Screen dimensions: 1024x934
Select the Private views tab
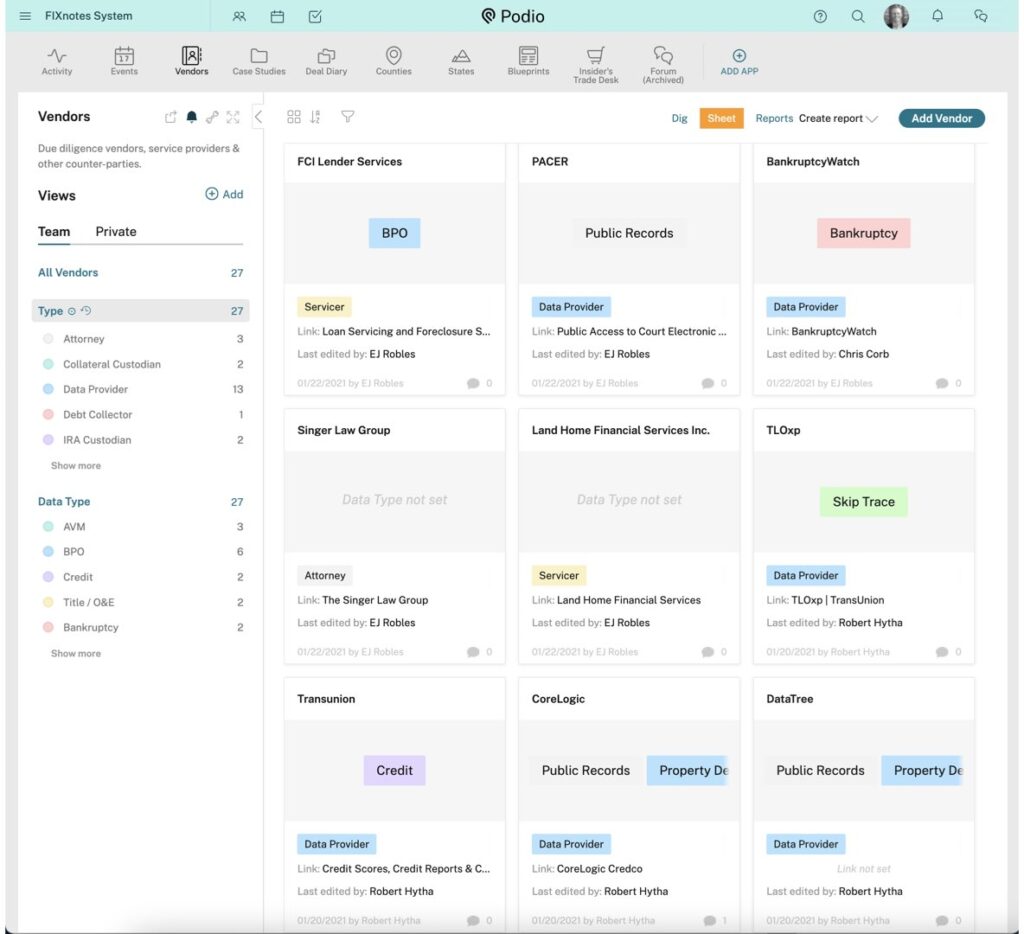[116, 232]
